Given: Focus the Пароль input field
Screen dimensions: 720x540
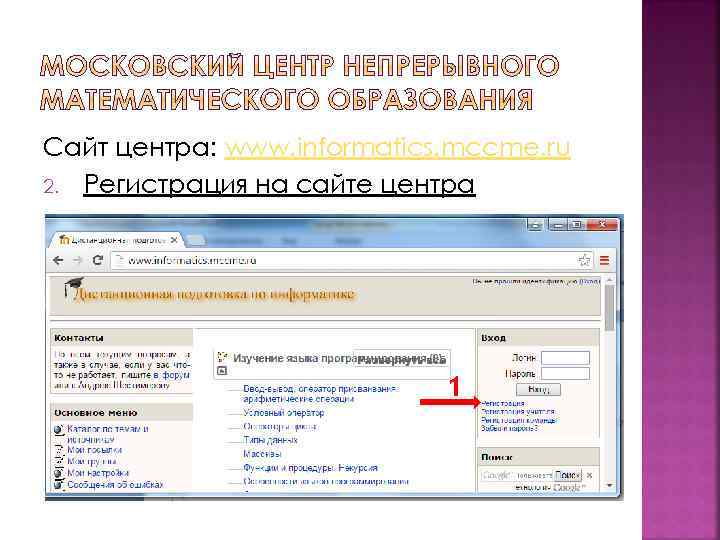Looking at the screenshot, I should (x=565, y=373).
